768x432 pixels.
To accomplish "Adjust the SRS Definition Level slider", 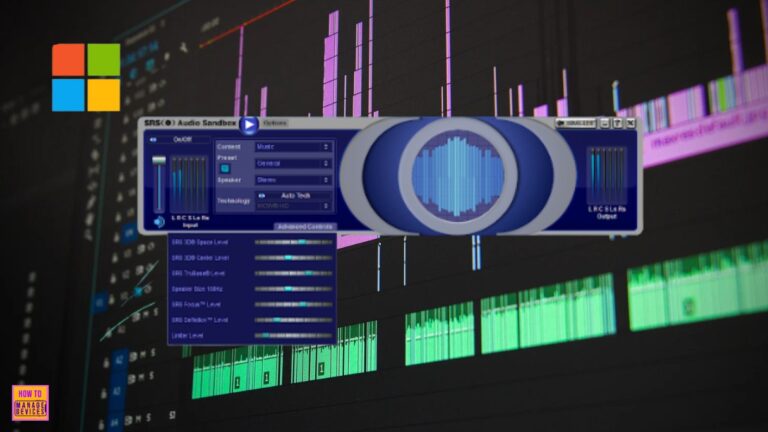I will pos(293,320).
